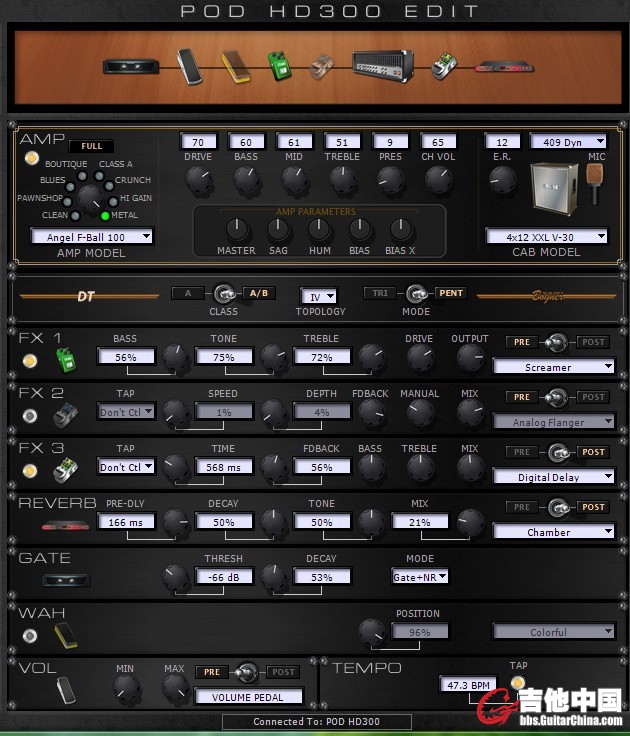Select the METAL amp category
The image size is (630, 736).
click(x=105, y=216)
